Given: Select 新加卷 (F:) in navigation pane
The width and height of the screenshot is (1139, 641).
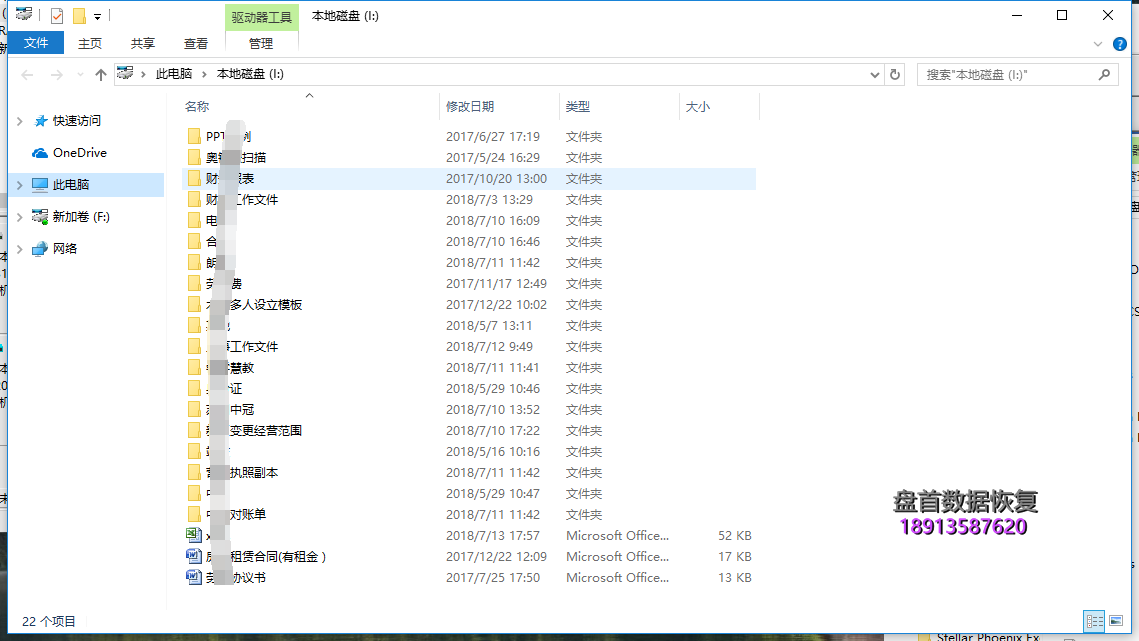Looking at the screenshot, I should point(81,217).
